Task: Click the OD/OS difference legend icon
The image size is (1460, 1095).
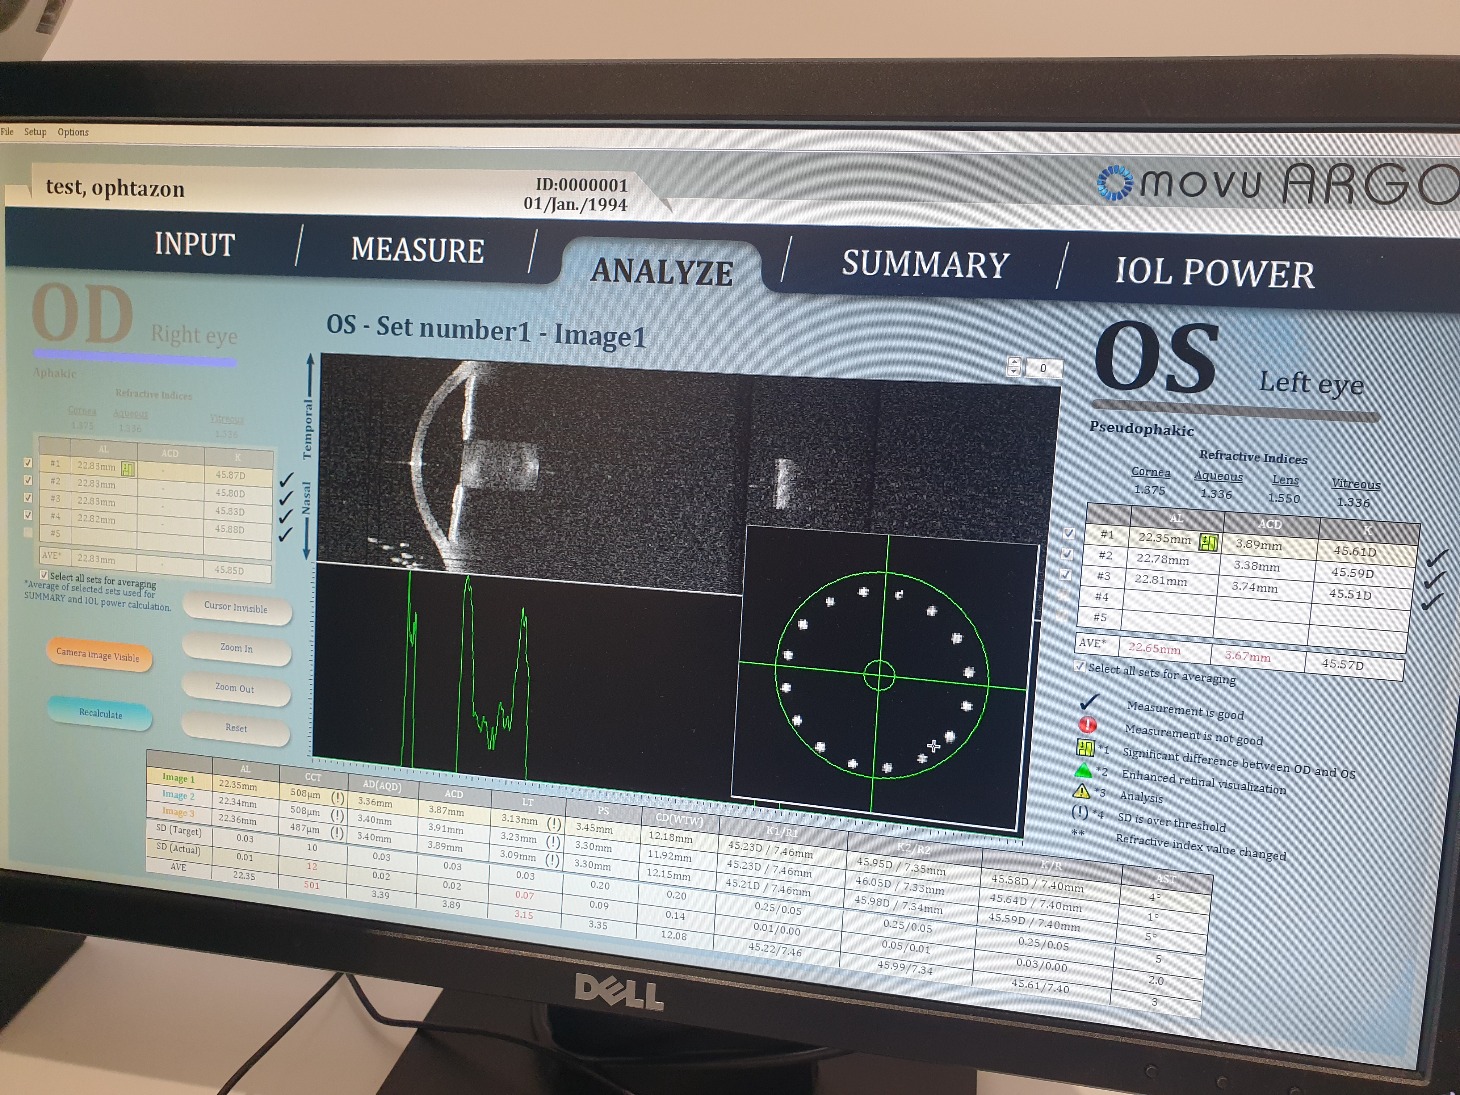Action: point(1085,747)
